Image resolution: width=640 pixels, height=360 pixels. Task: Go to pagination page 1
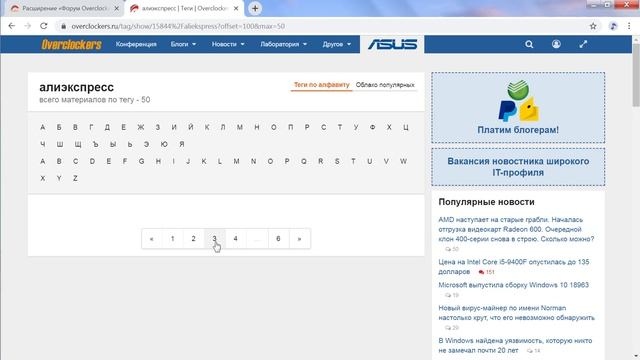click(x=173, y=239)
